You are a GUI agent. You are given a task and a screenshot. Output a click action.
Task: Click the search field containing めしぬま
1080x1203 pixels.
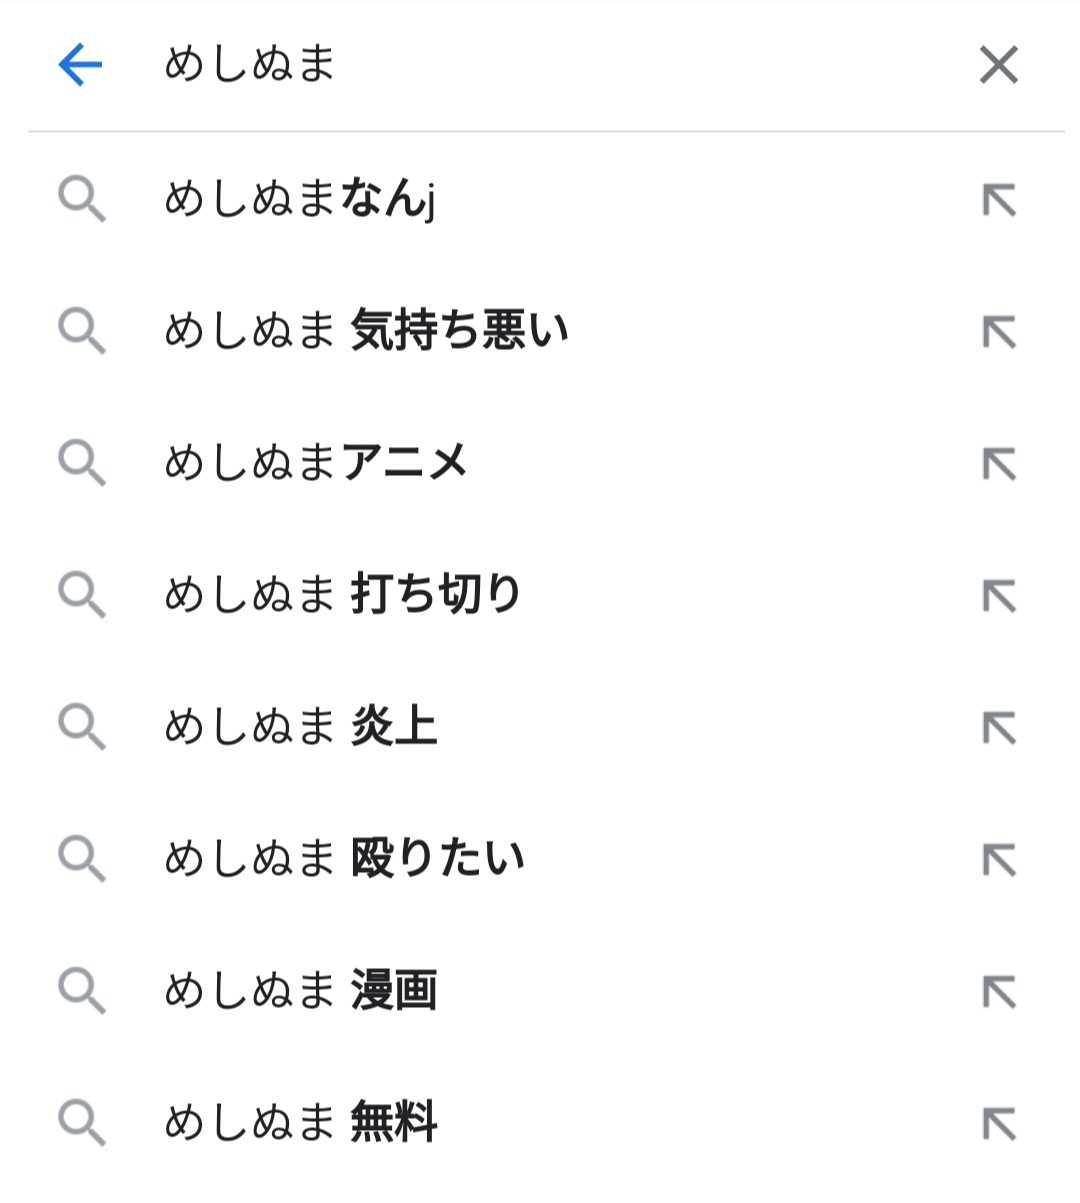coord(540,65)
